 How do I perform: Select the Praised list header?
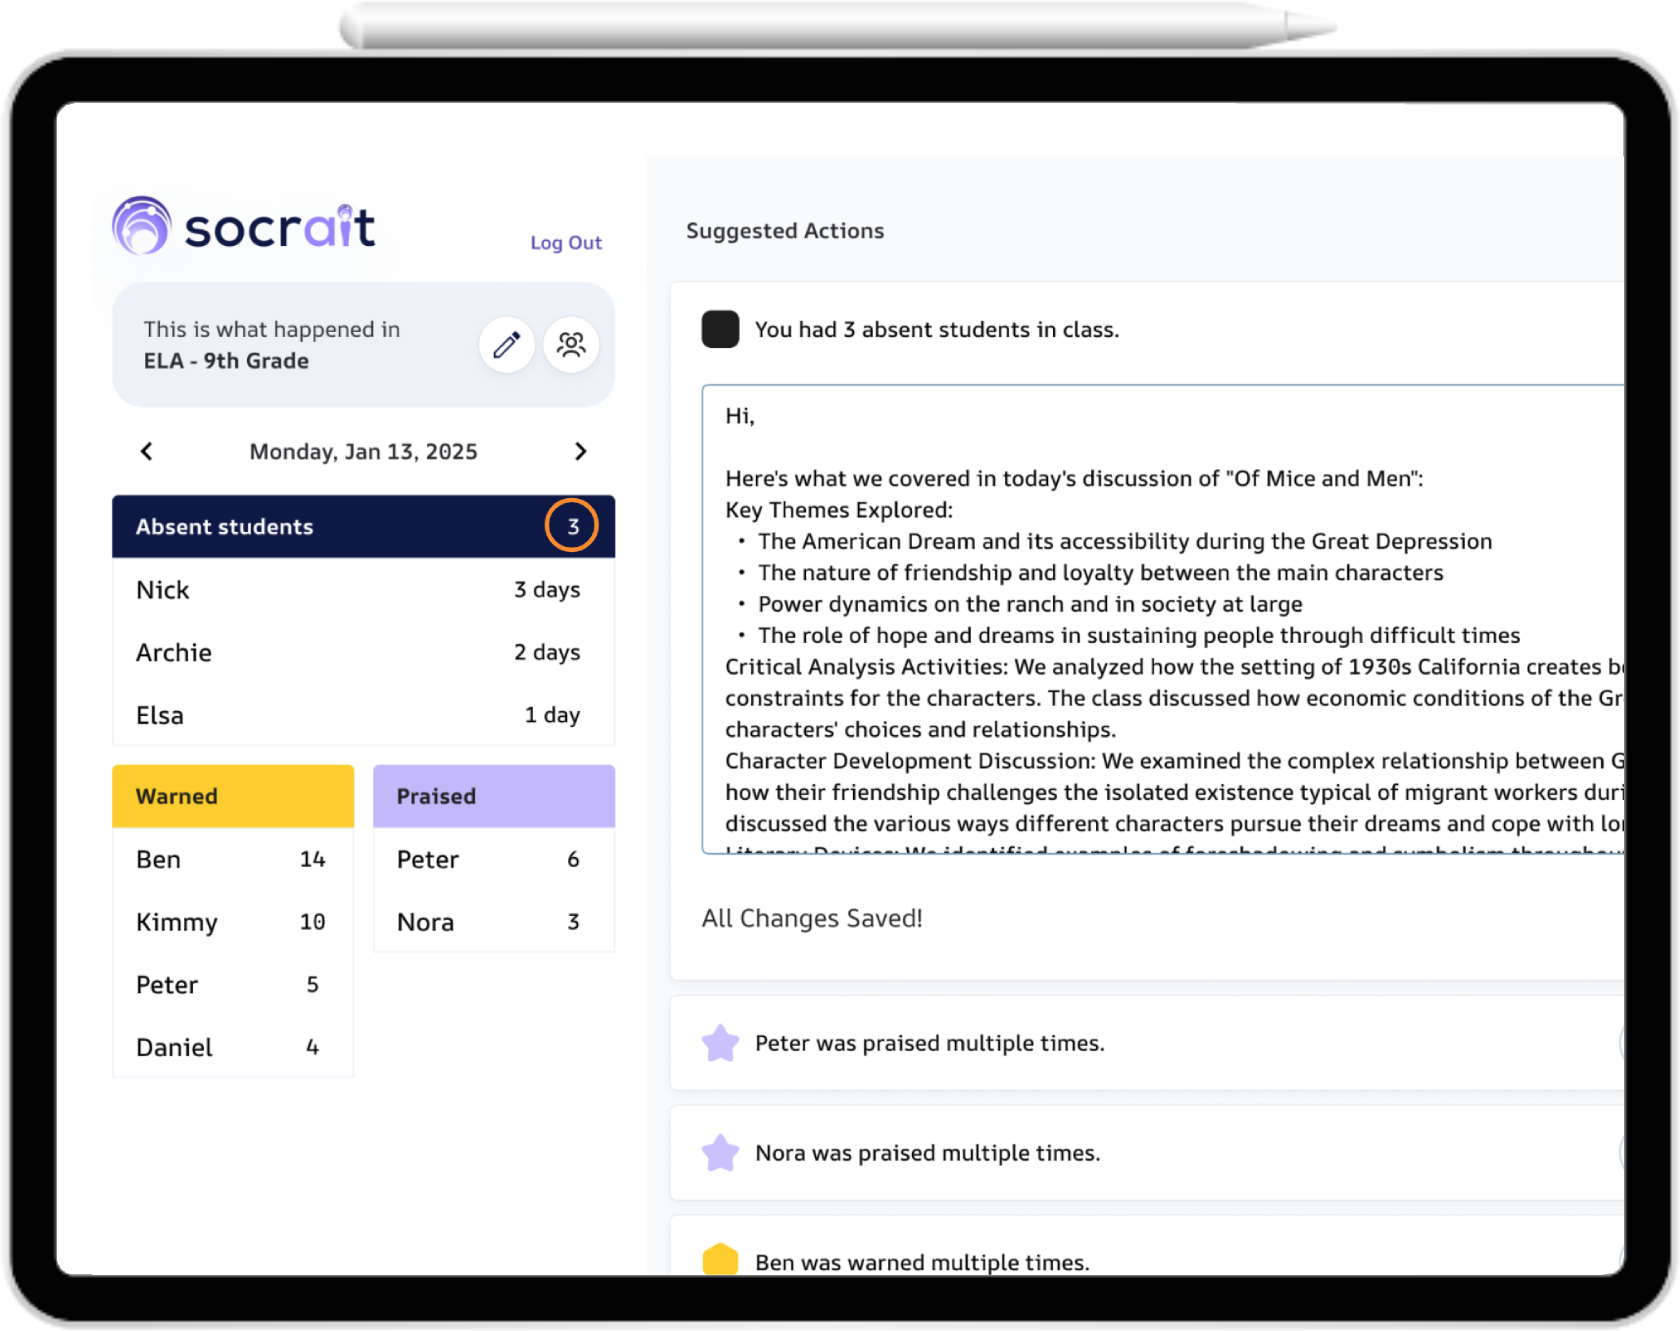(493, 796)
